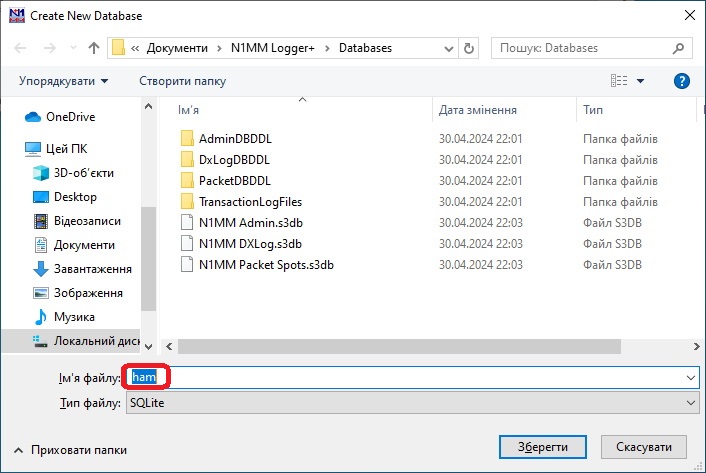
Task: Expand the Ім'я файлу dropdown arrow
Action: tap(691, 377)
